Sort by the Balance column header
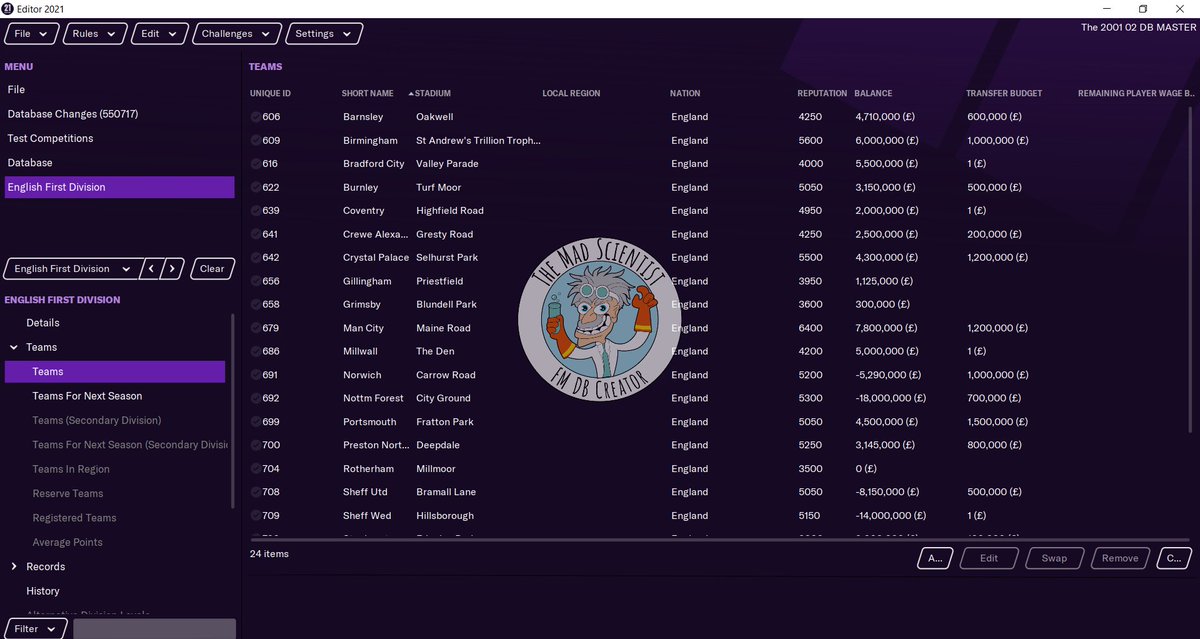The width and height of the screenshot is (1200, 639). coord(873,93)
